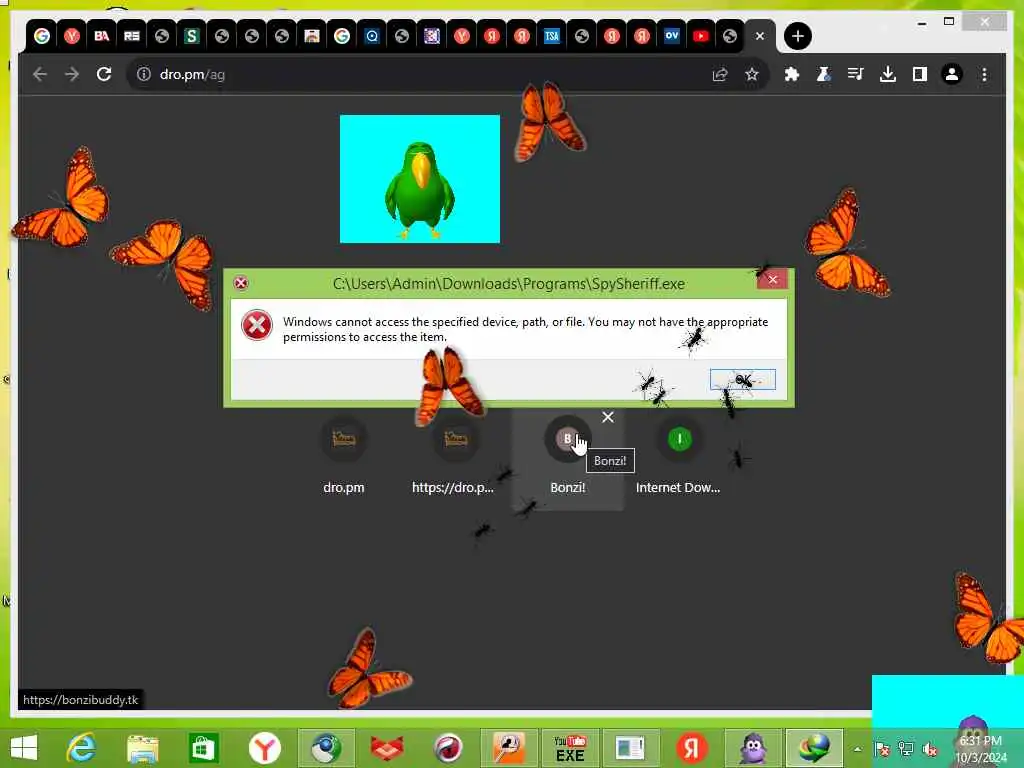Open the YouTube EXE taskbar app

point(570,748)
